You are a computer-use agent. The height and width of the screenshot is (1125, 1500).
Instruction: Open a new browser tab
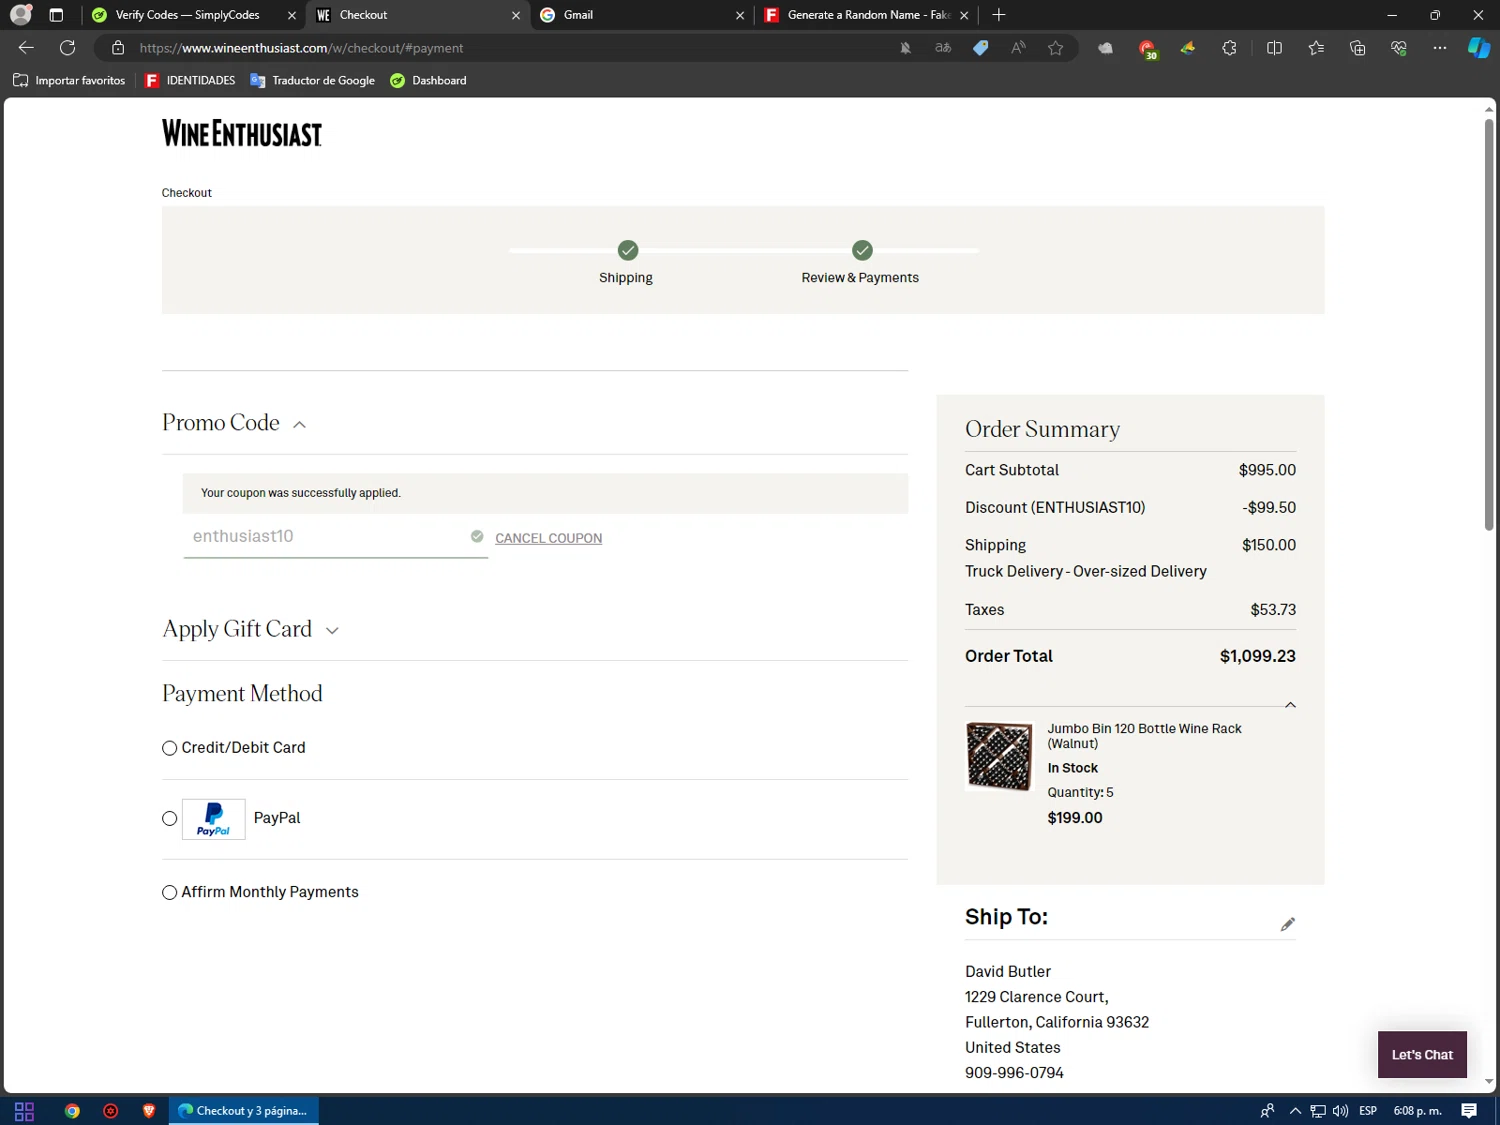pyautogui.click(x=998, y=15)
